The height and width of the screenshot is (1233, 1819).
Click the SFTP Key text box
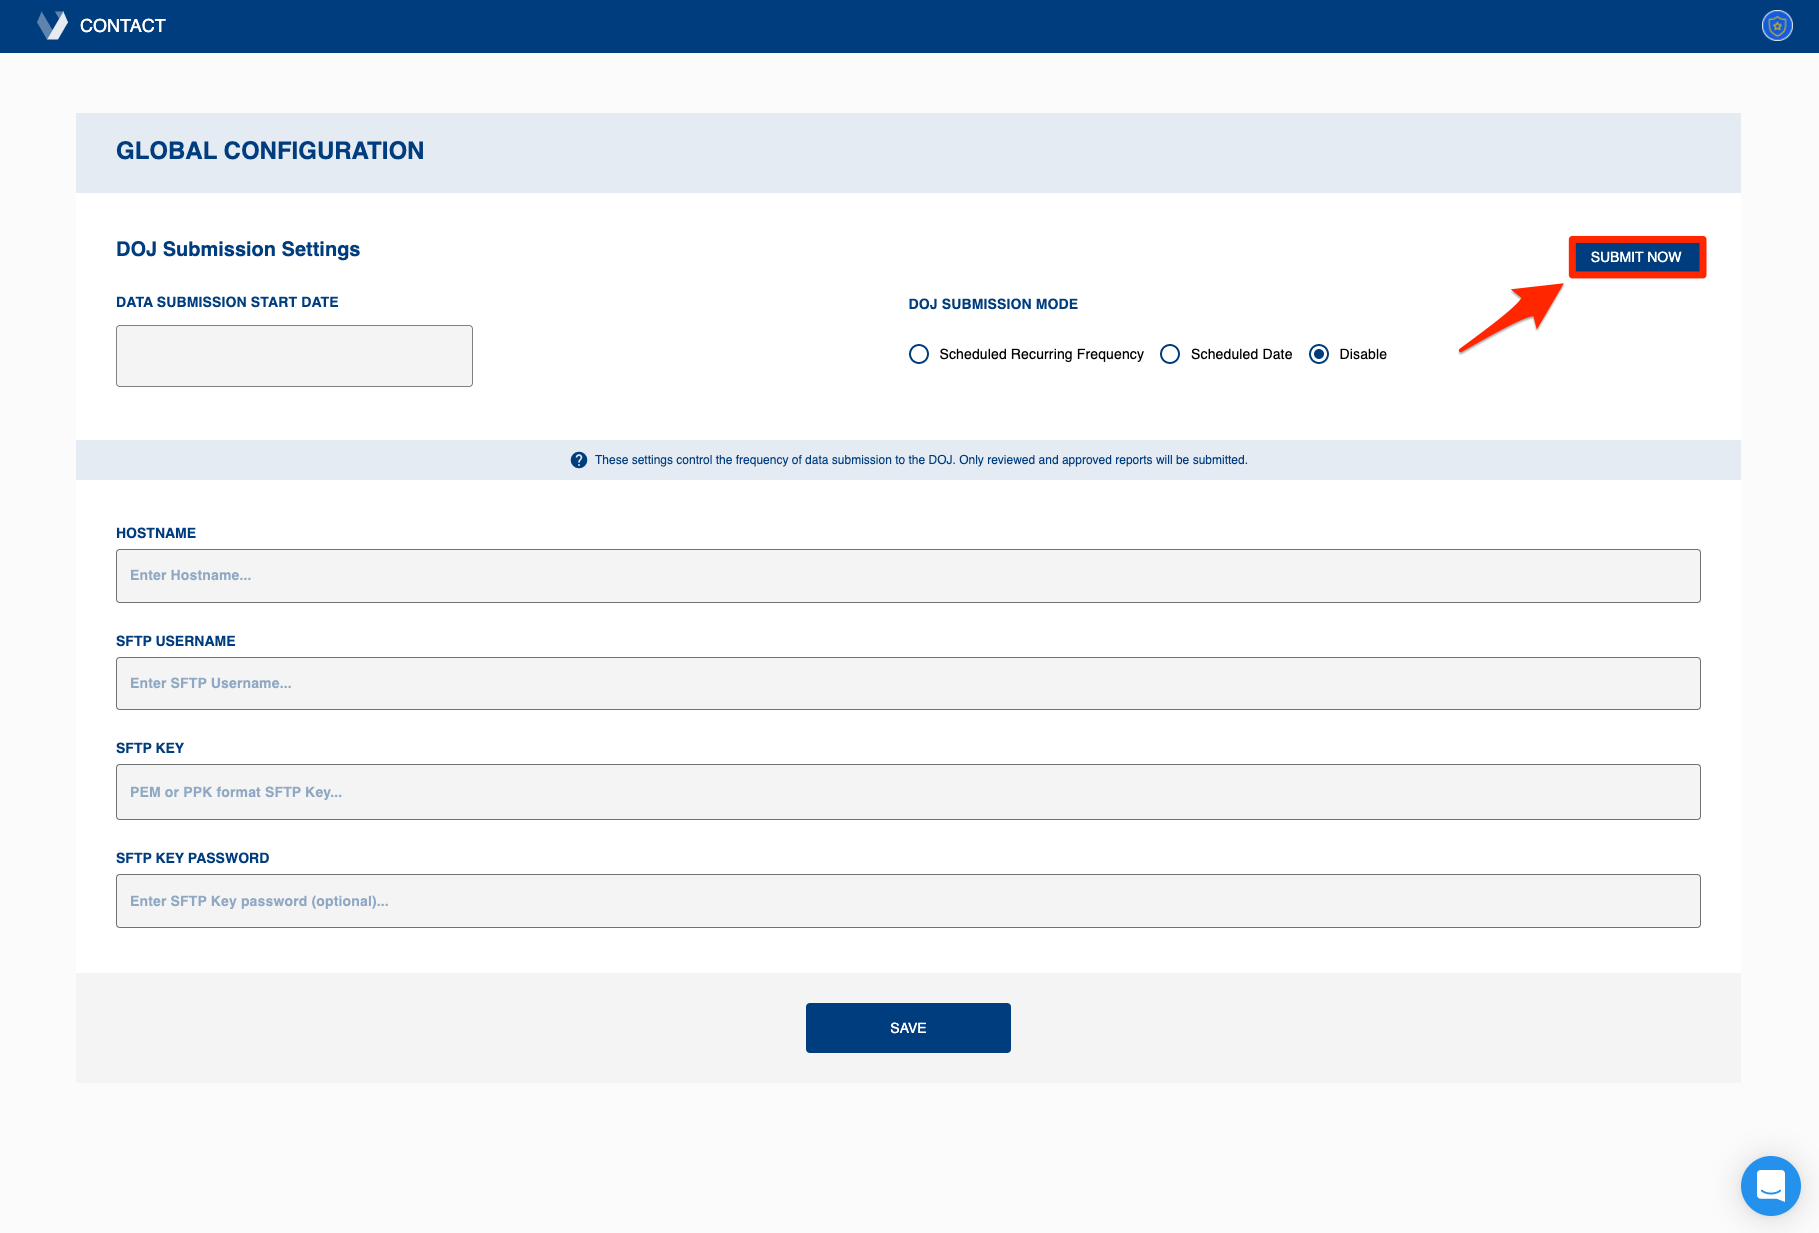coord(908,792)
